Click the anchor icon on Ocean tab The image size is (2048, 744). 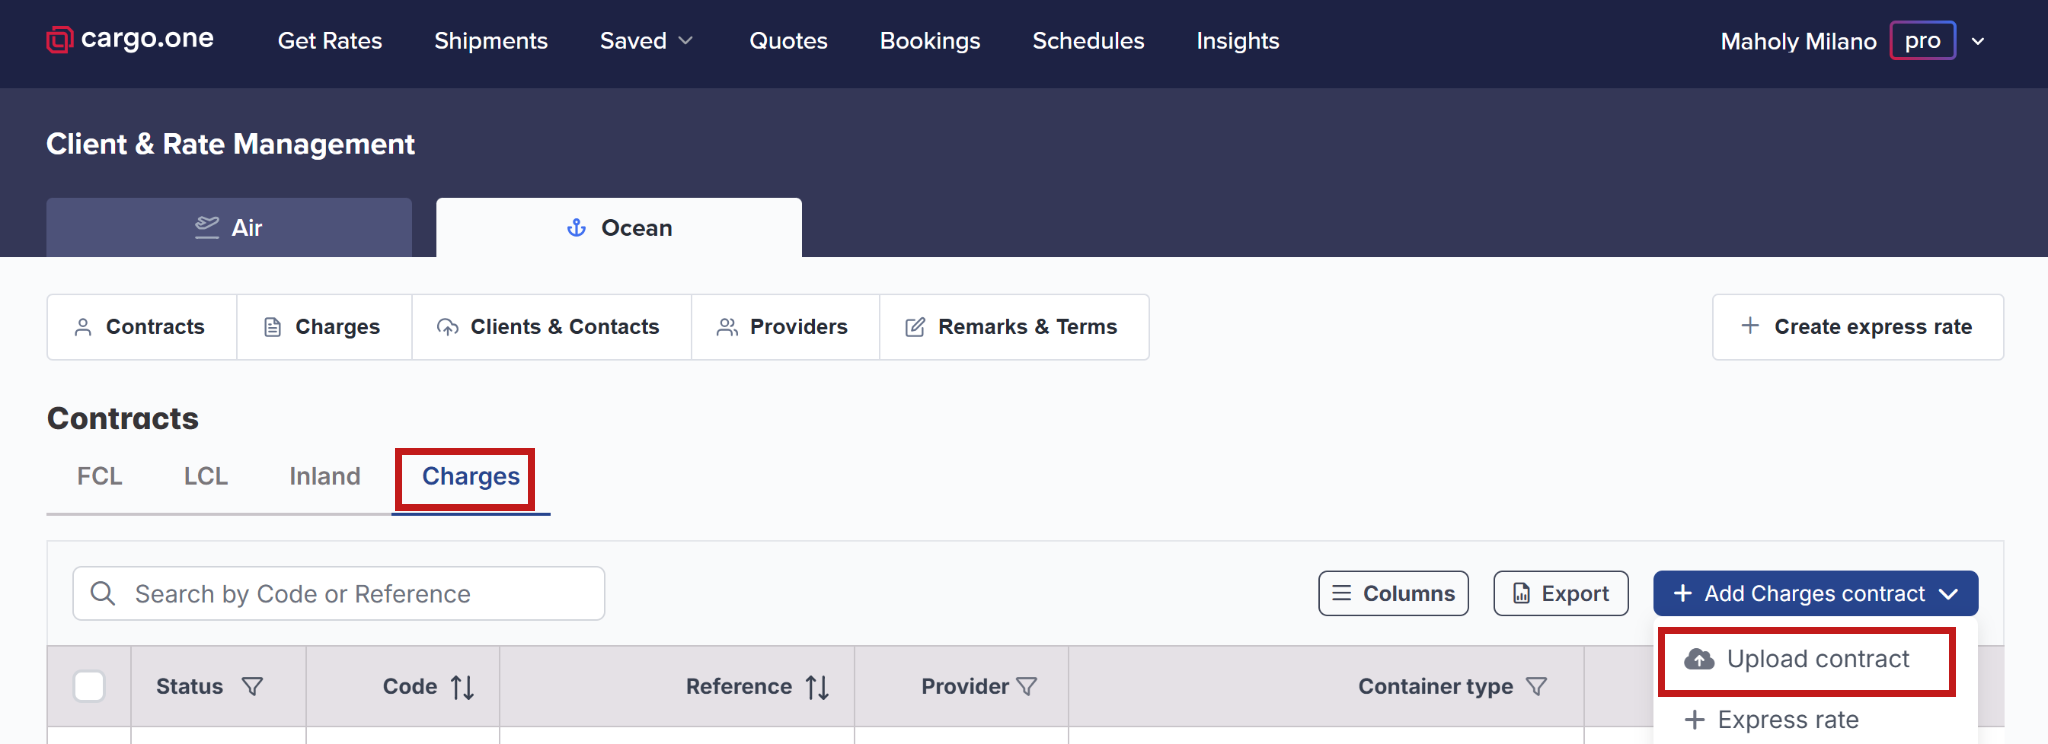click(577, 227)
